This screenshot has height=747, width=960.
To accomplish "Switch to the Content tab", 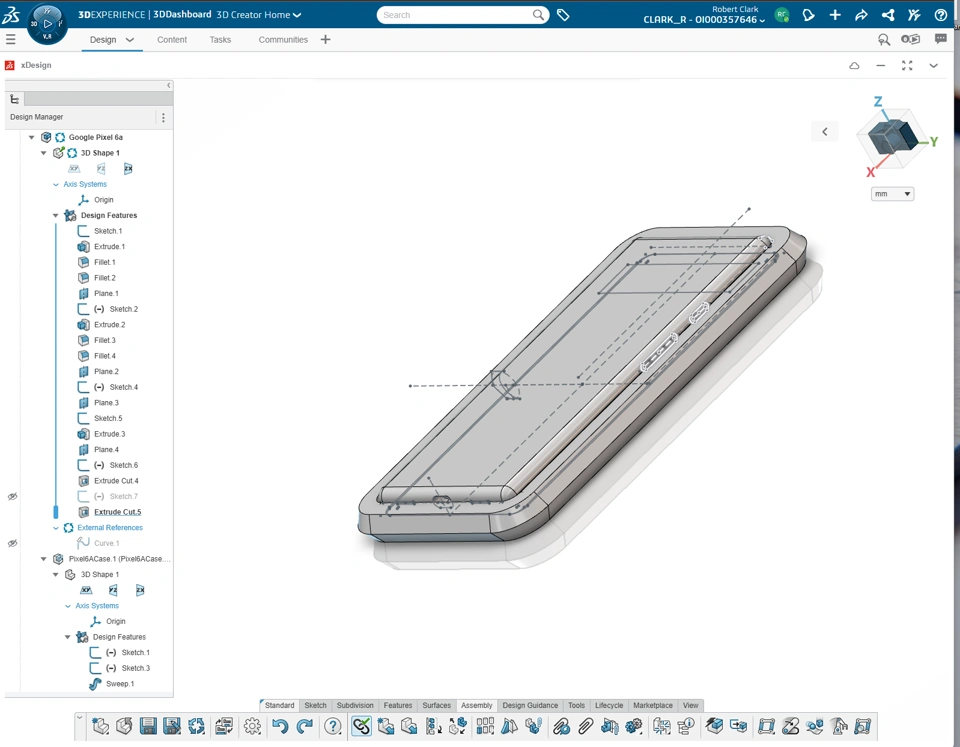I will (171, 40).
